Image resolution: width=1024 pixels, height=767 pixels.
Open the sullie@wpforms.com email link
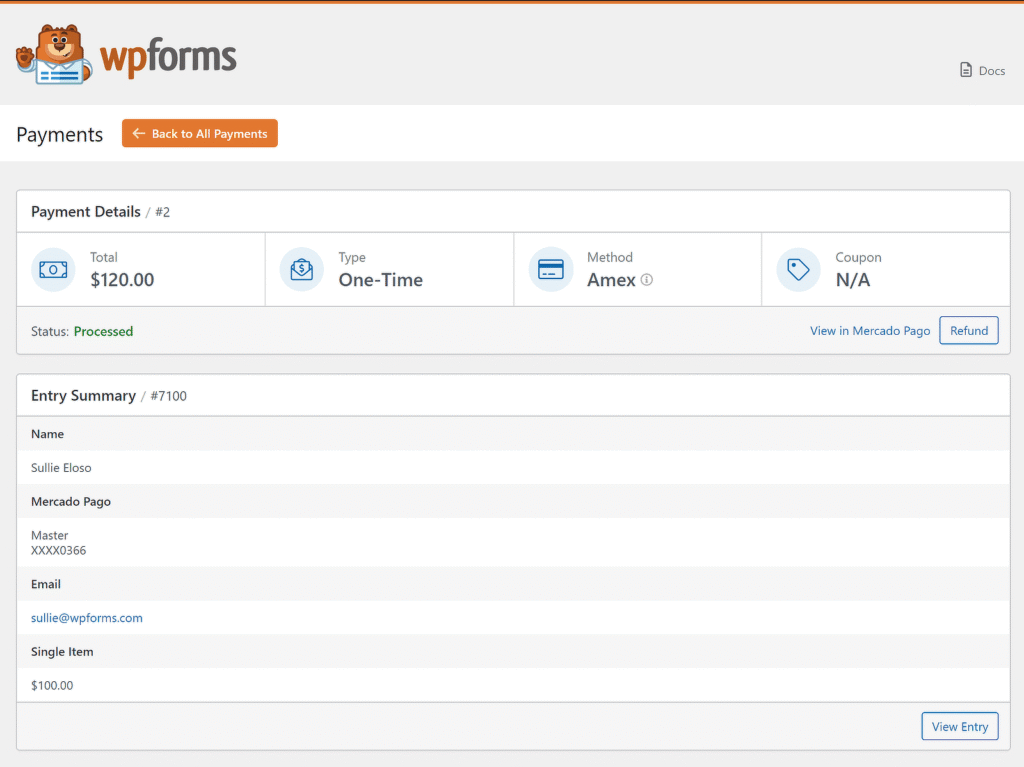coord(87,617)
